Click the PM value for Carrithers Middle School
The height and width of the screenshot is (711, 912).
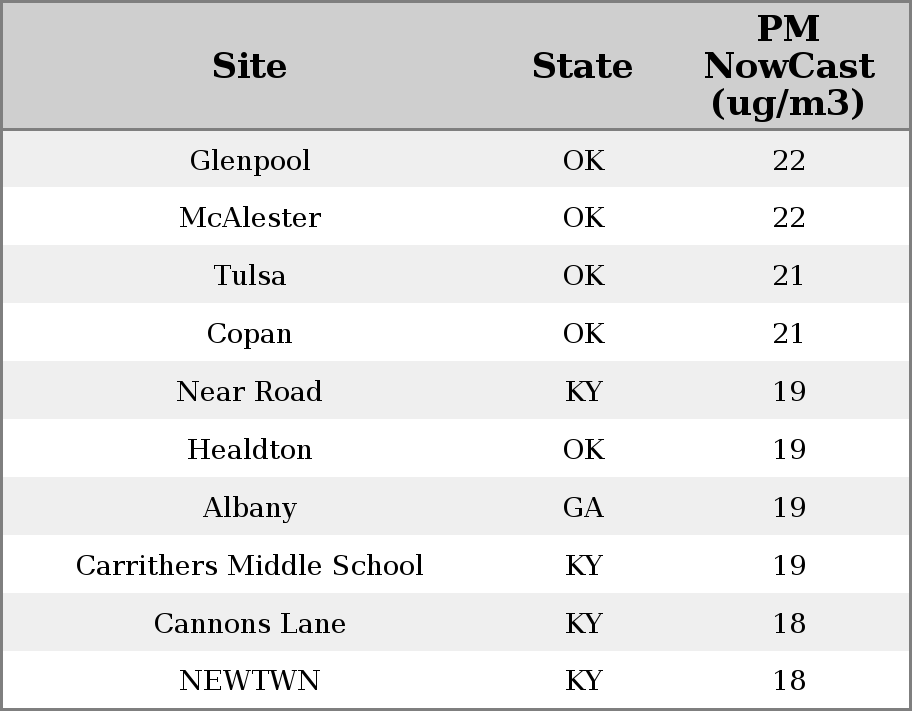point(789,565)
